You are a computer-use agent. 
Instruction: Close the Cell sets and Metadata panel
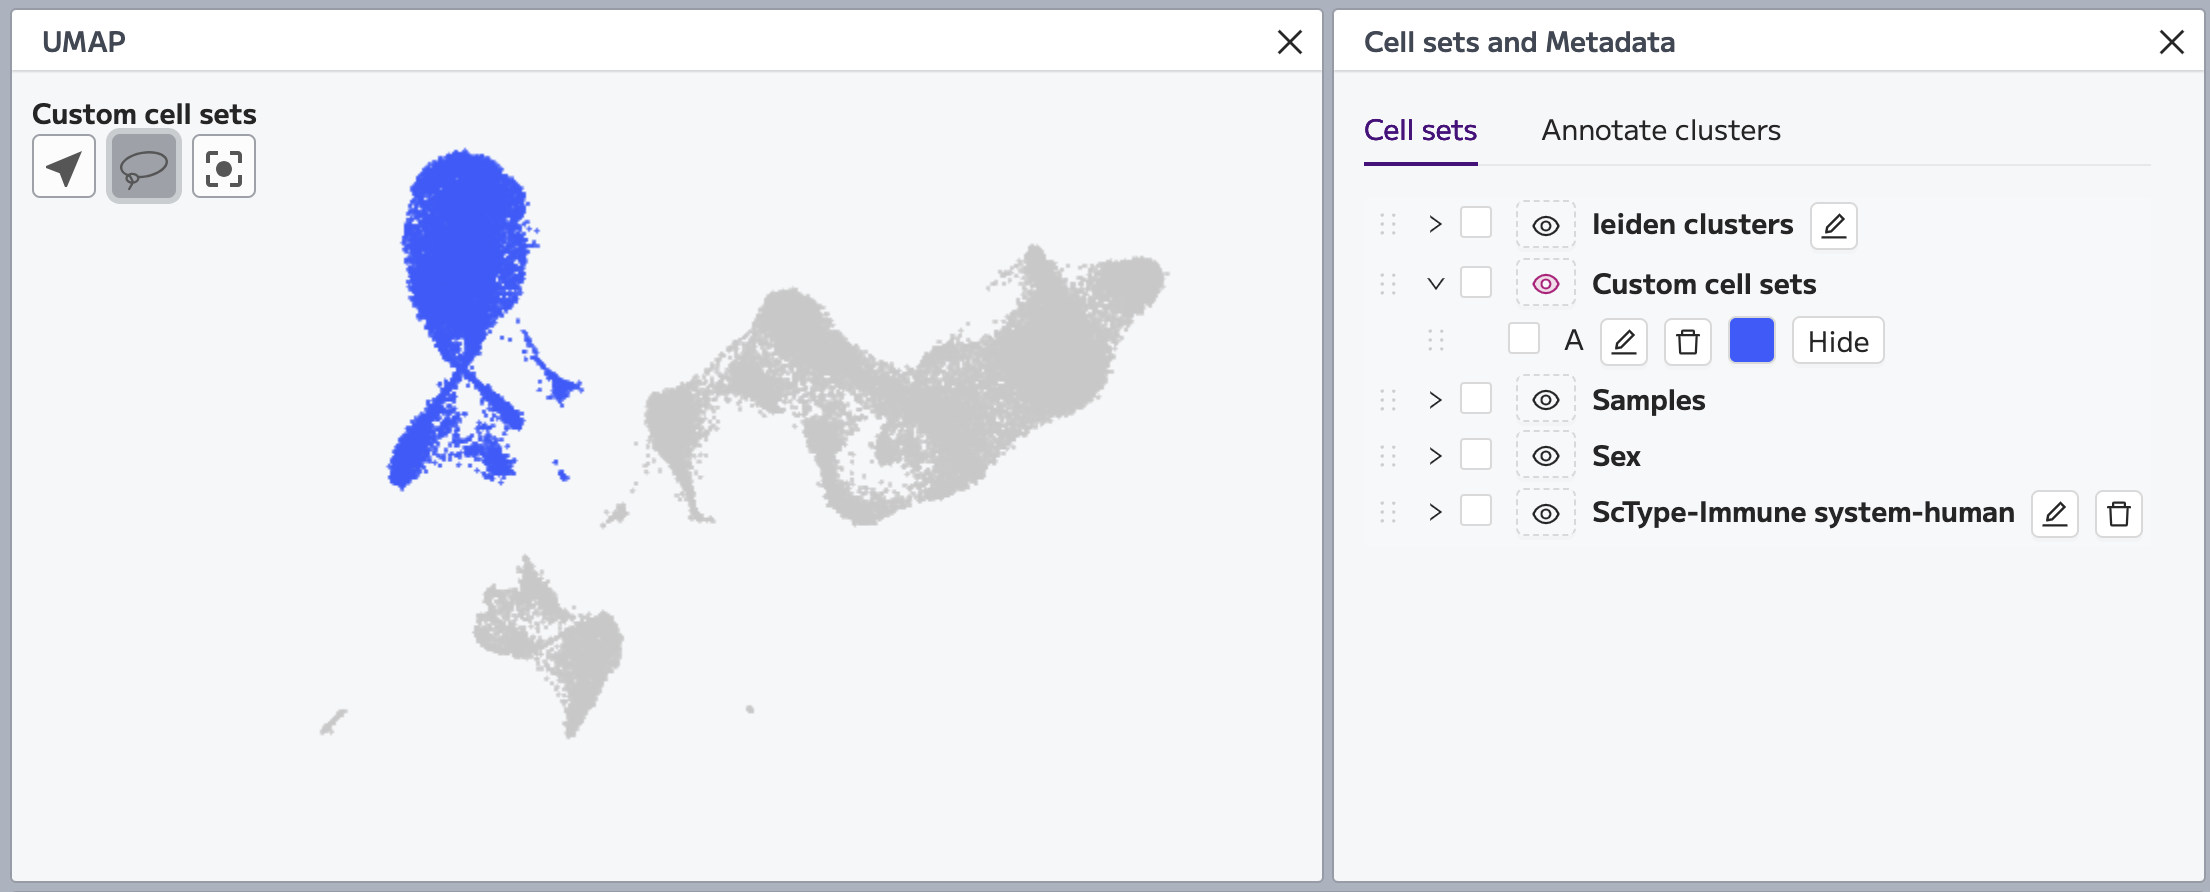click(2172, 42)
